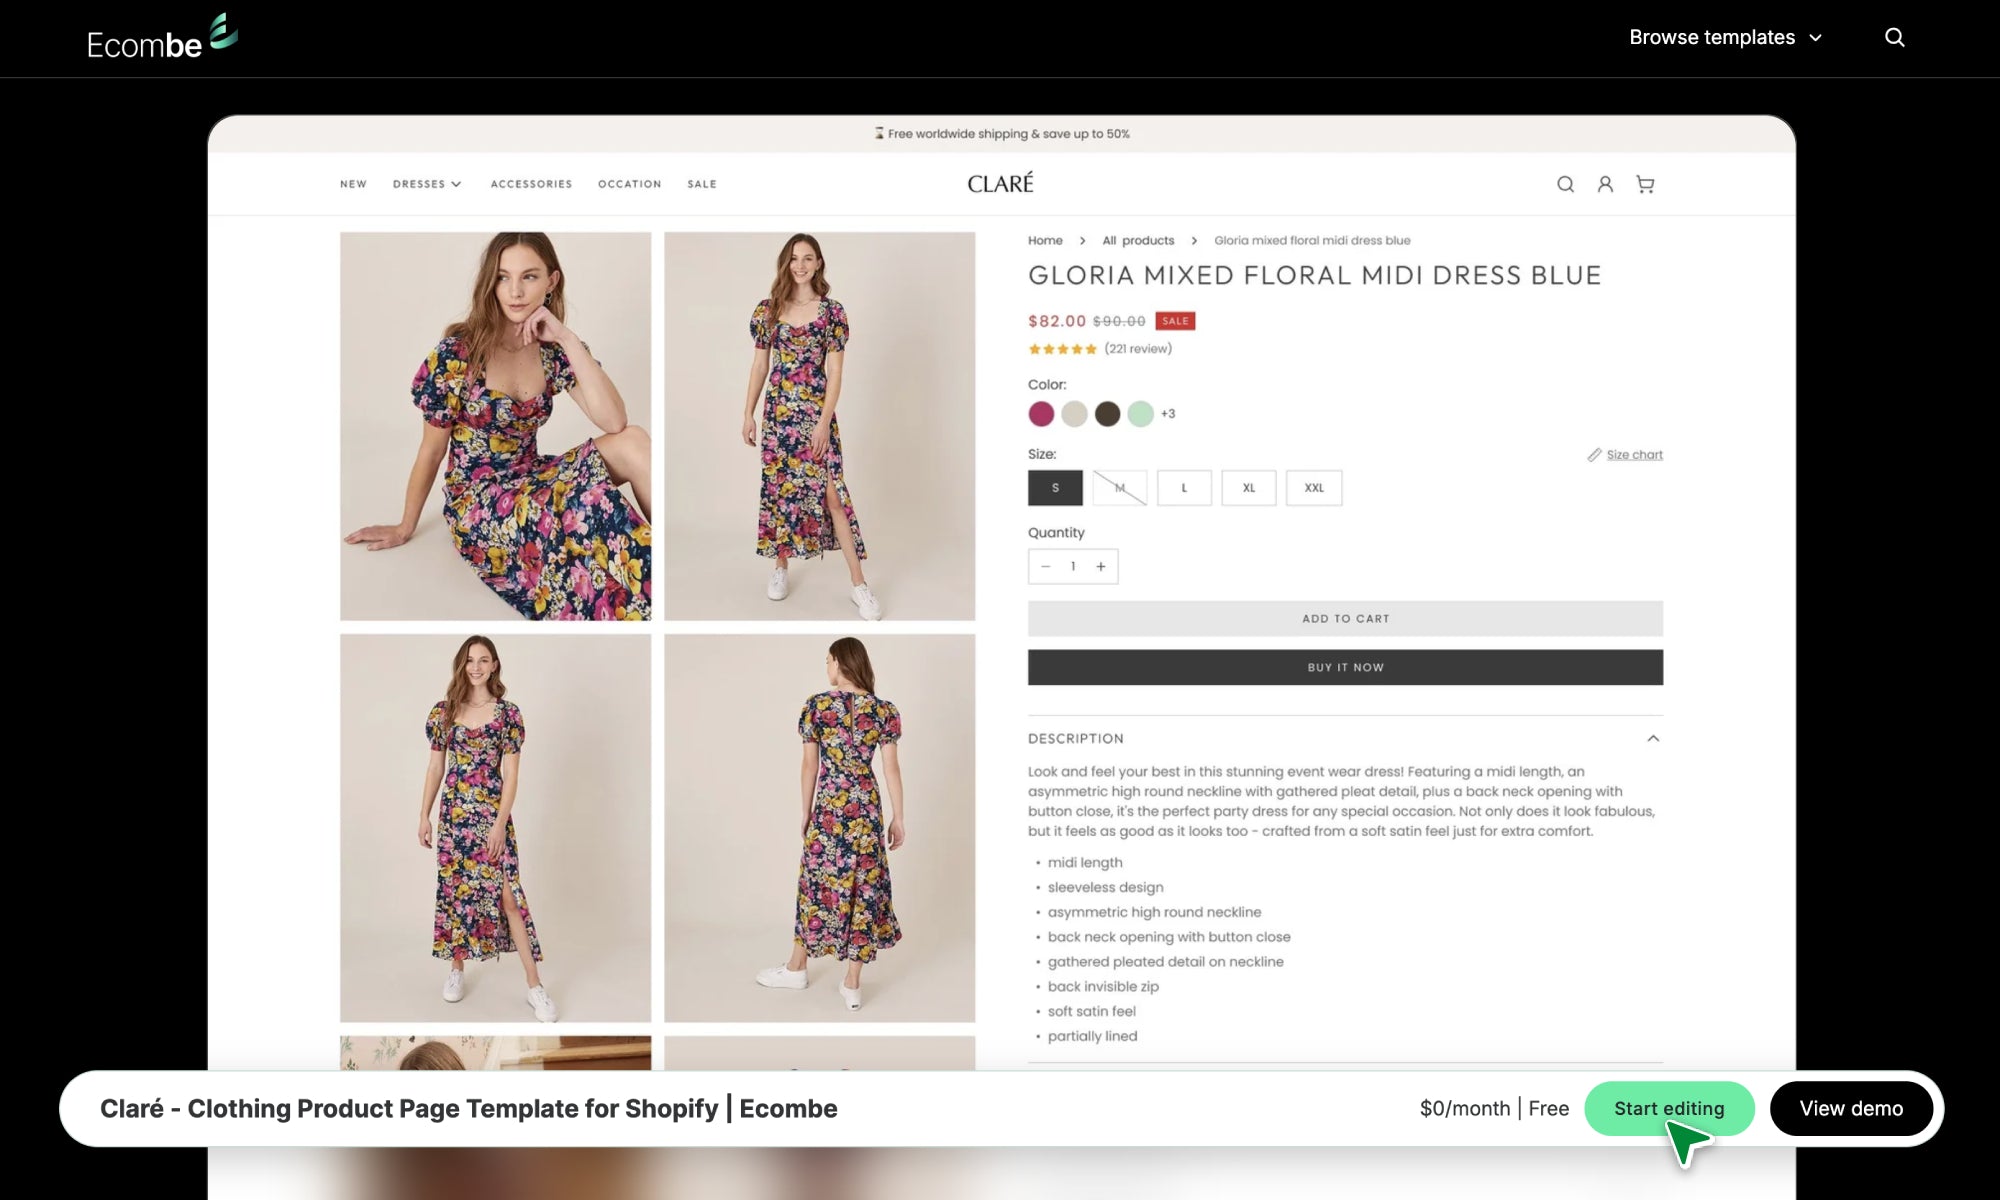
Task: Expand the Browse templates dropdown
Action: coord(1725,38)
